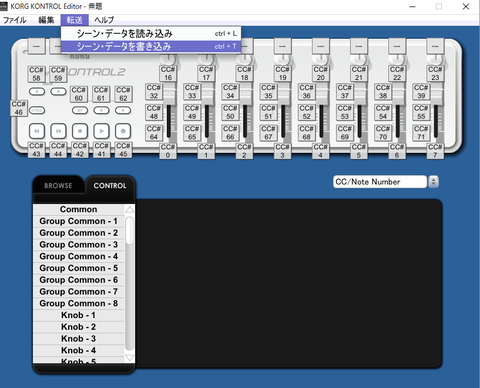Choose シーン・データを書き込み menu item

coord(151,46)
